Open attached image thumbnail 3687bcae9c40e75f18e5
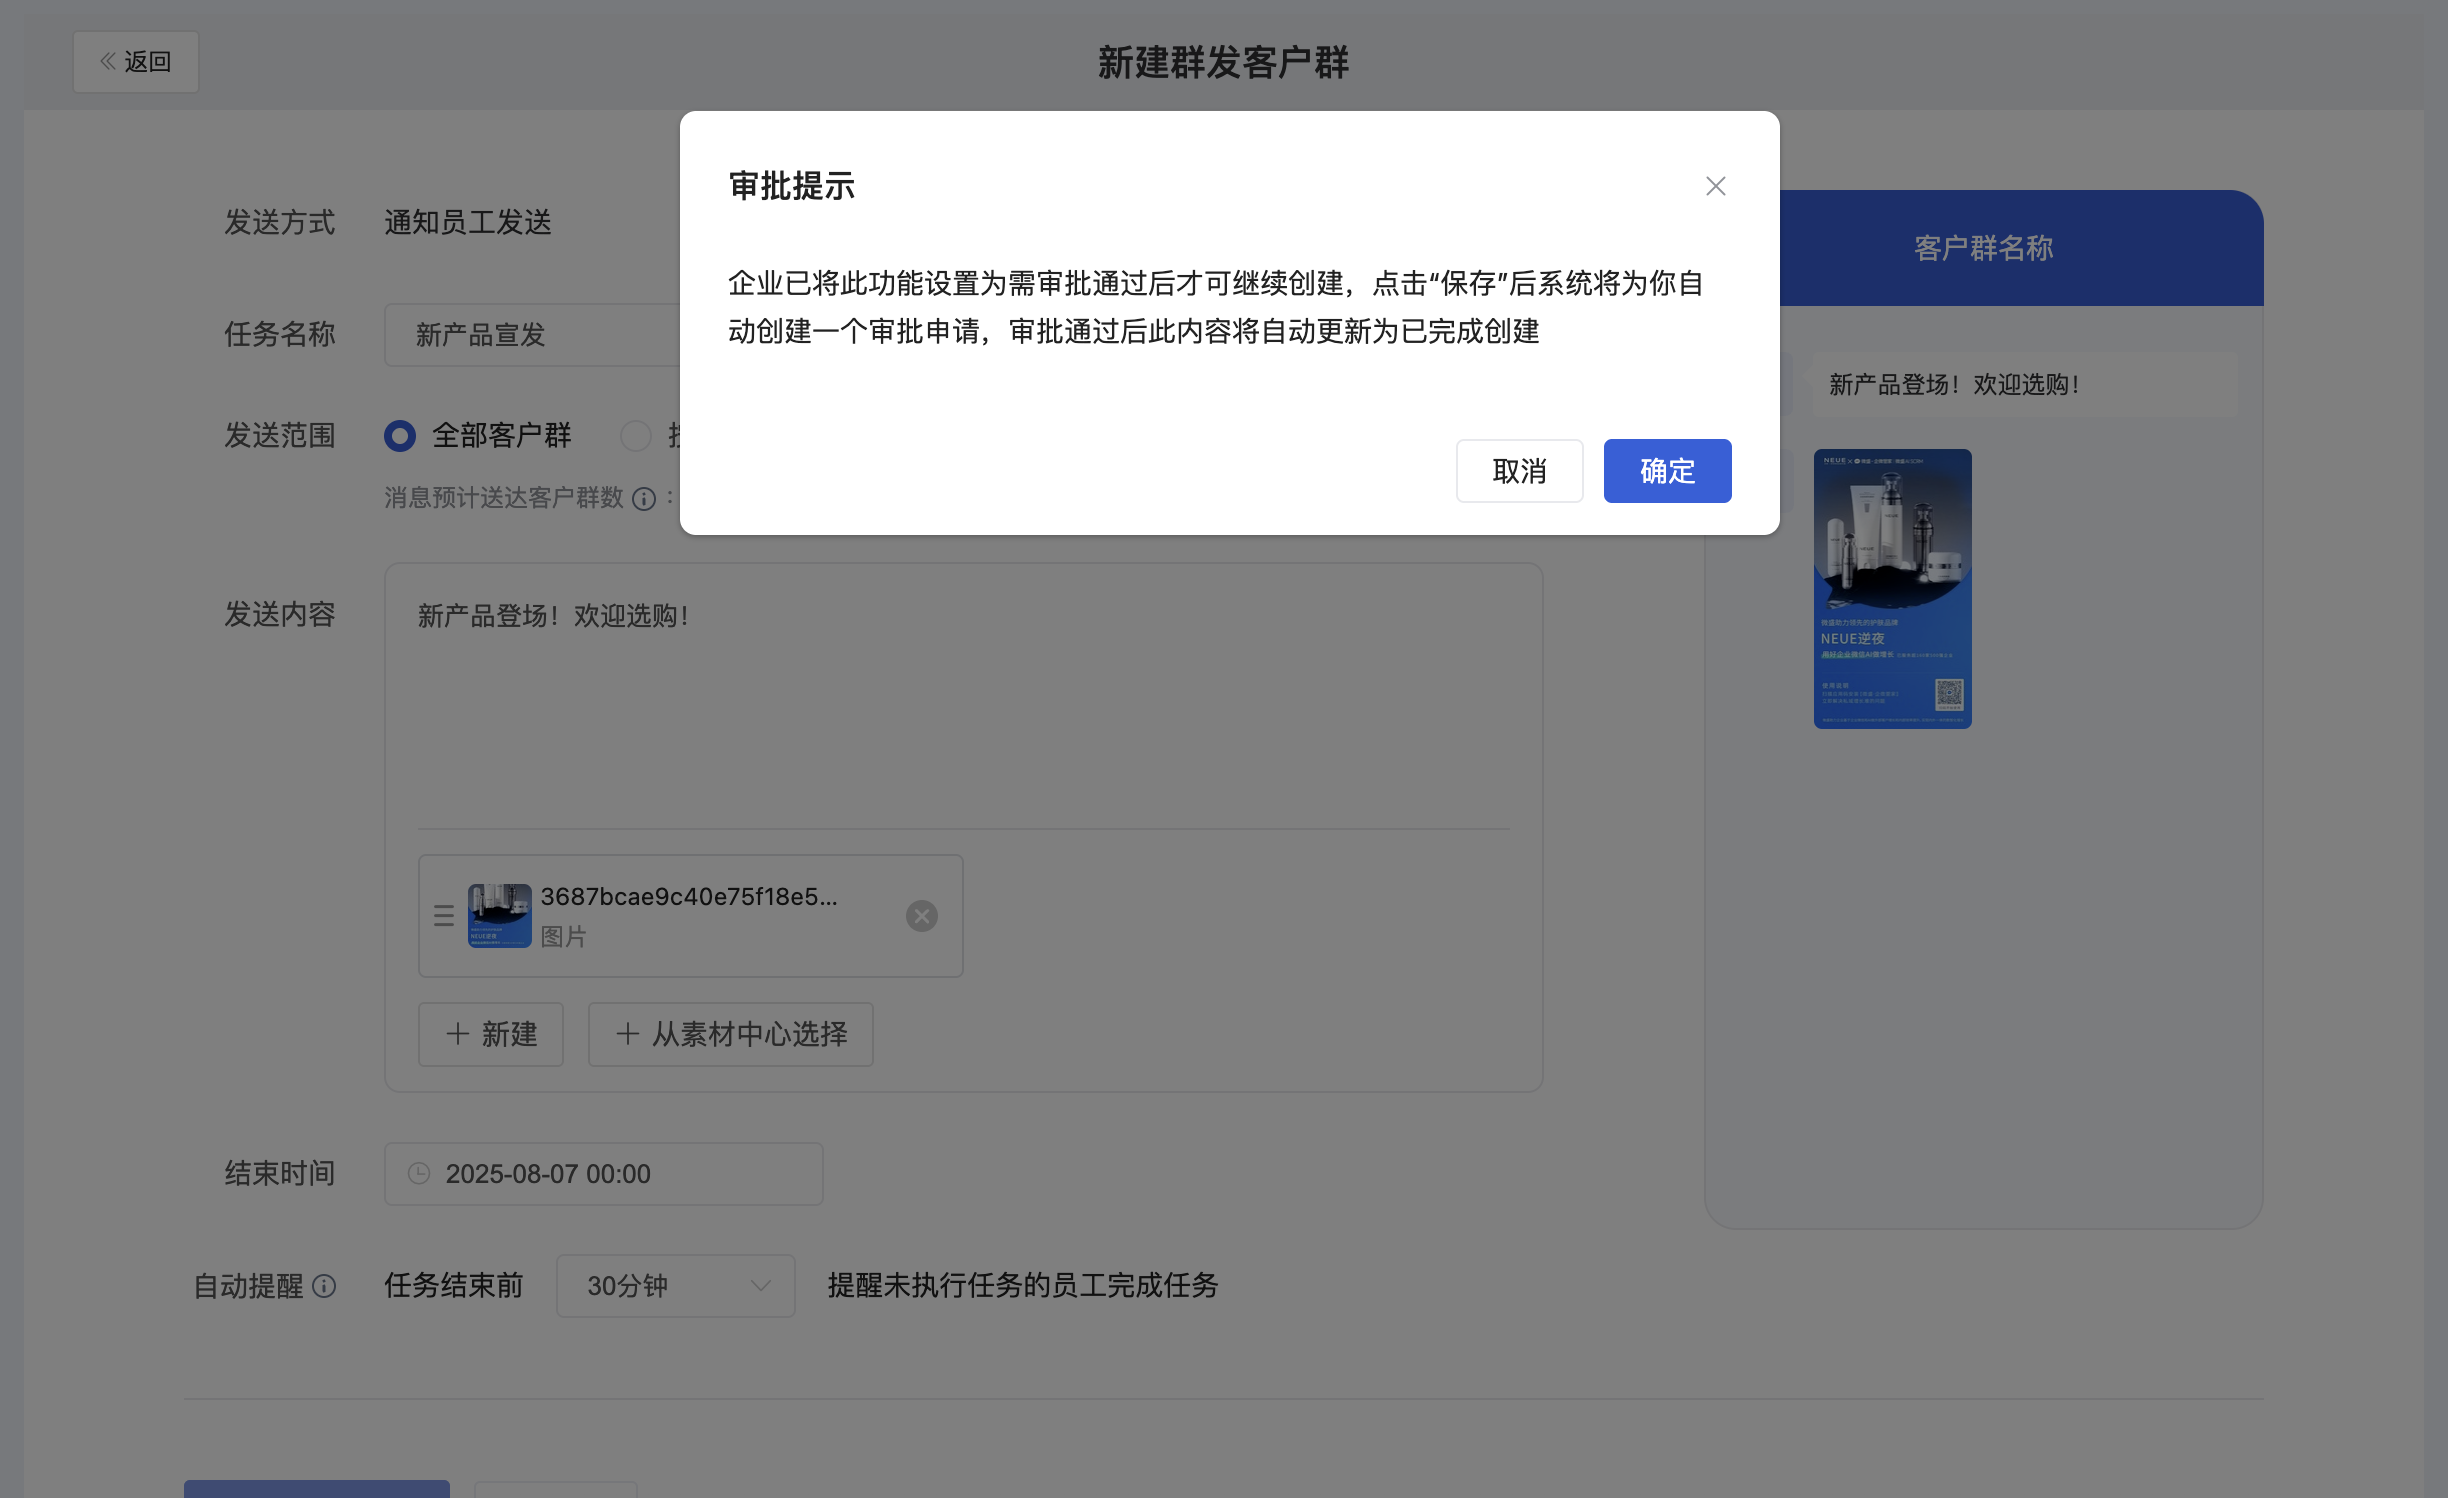 pyautogui.click(x=500, y=916)
